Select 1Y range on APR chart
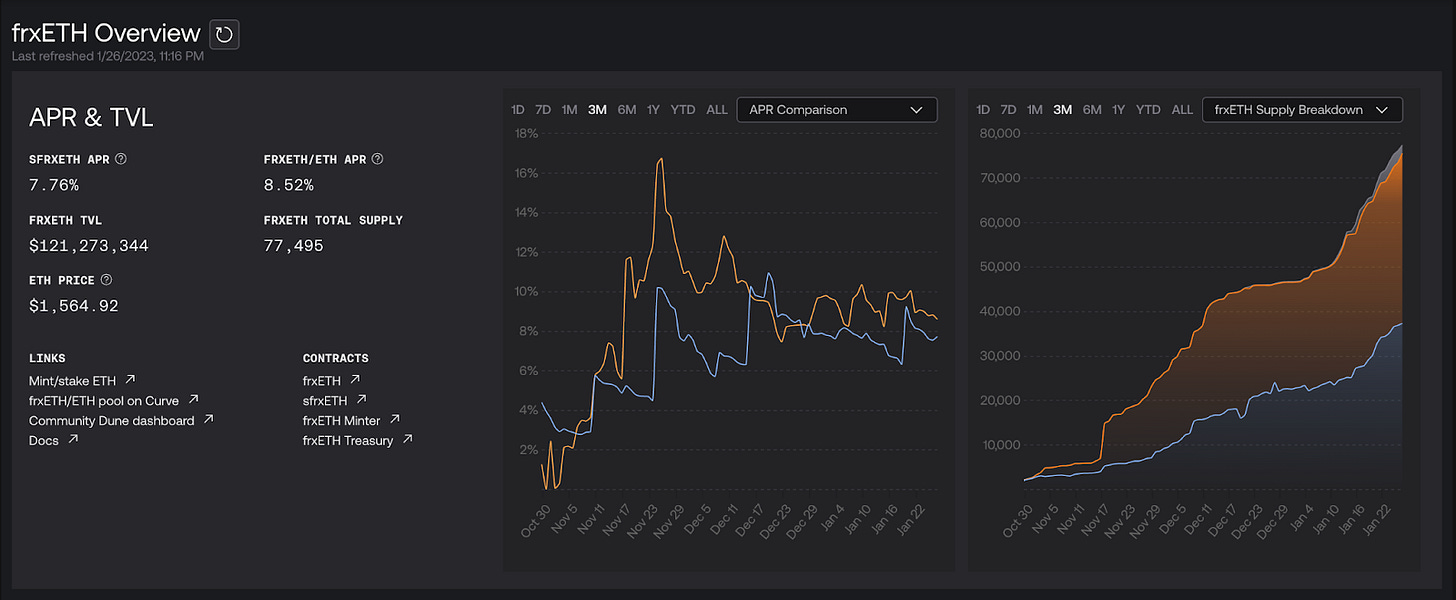This screenshot has height=600, width=1456. (x=653, y=110)
